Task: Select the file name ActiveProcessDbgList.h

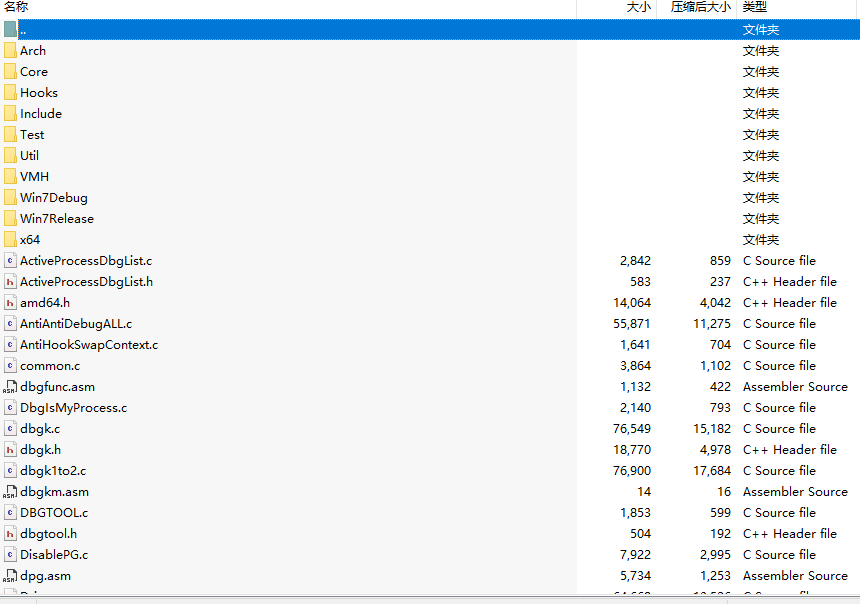Action: tap(87, 282)
